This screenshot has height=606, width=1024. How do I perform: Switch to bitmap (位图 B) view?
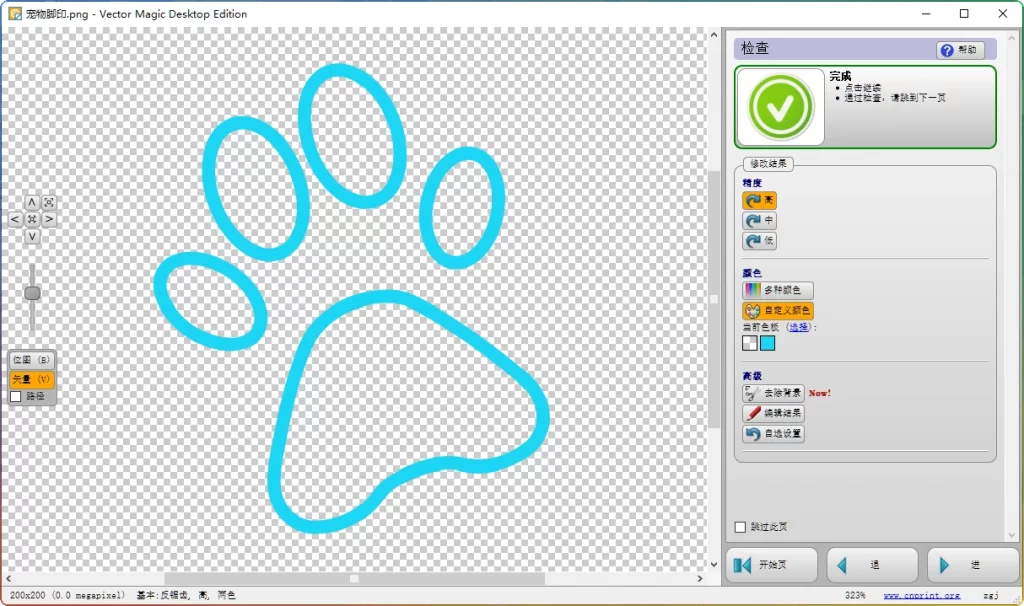pos(32,360)
